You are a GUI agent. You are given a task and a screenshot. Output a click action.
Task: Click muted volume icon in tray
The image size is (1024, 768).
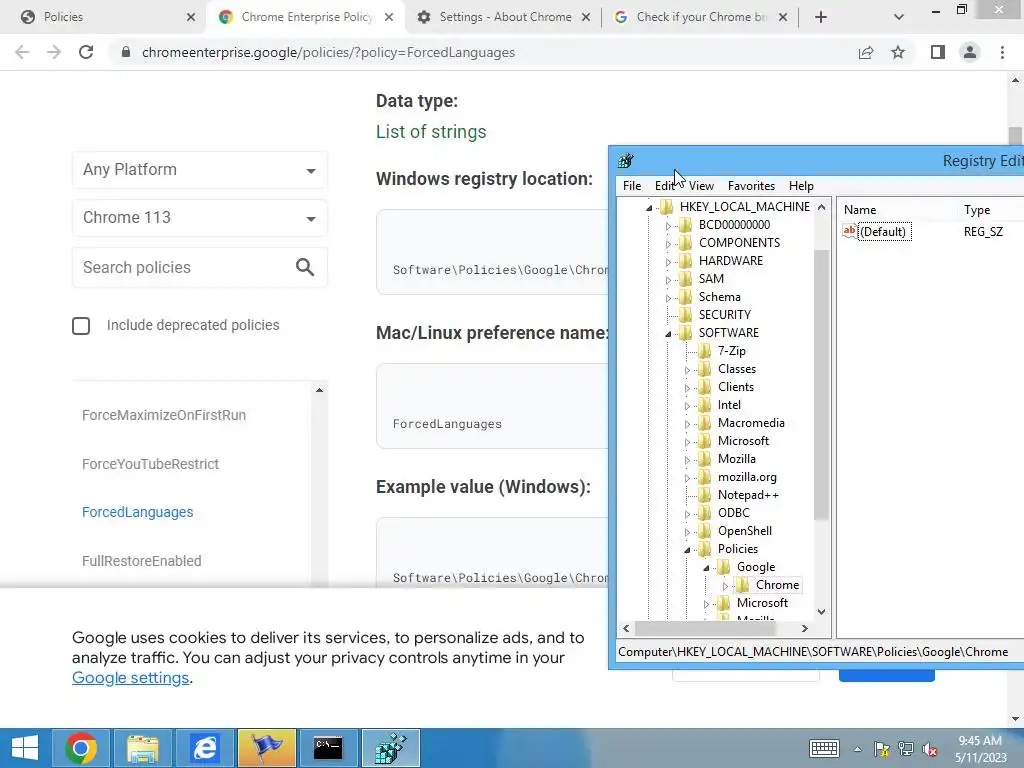tap(929, 749)
